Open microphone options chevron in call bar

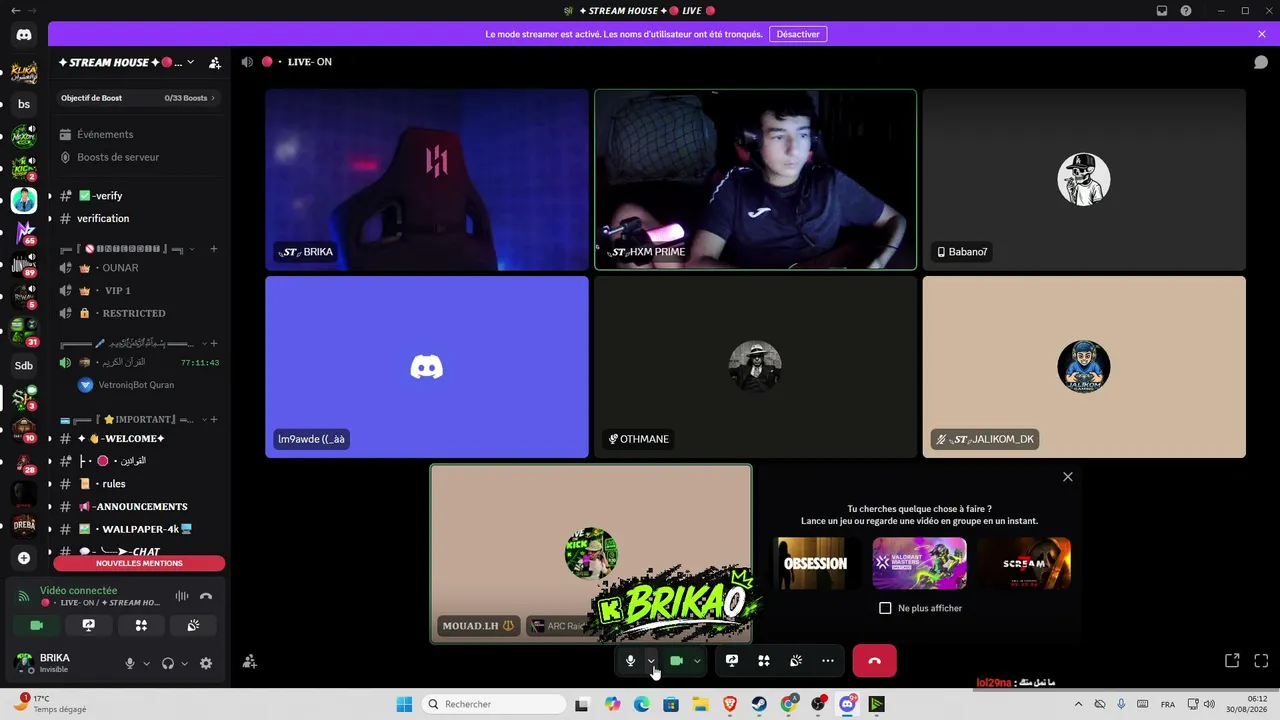pos(651,661)
